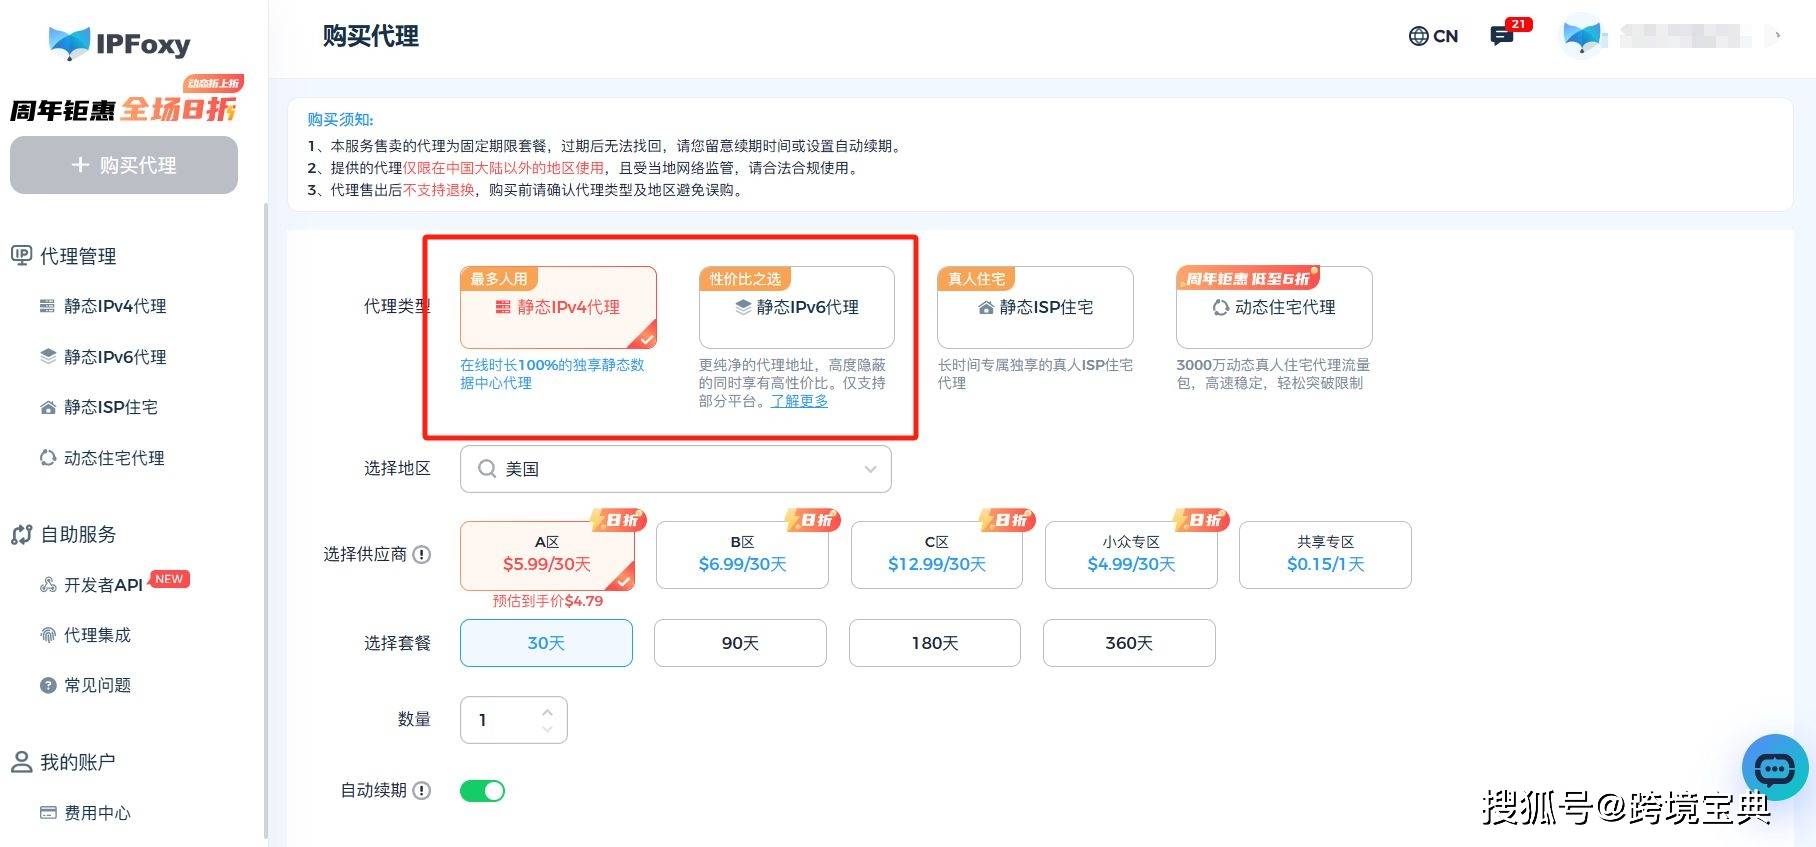Viewport: 1816px width, 847px height.
Task: Increase quantity with the up stepper arrow
Action: pos(547,712)
